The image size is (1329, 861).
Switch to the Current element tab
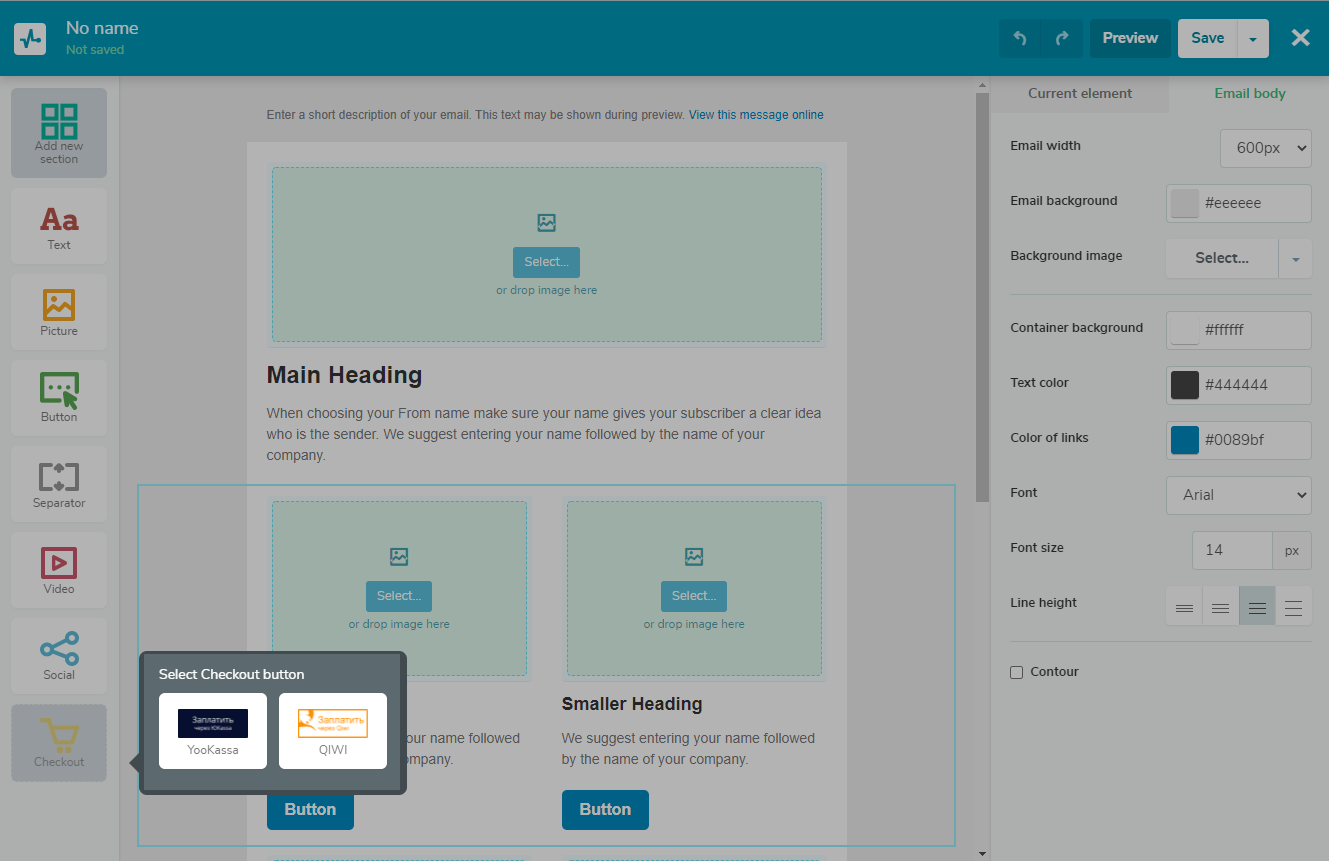tap(1080, 93)
